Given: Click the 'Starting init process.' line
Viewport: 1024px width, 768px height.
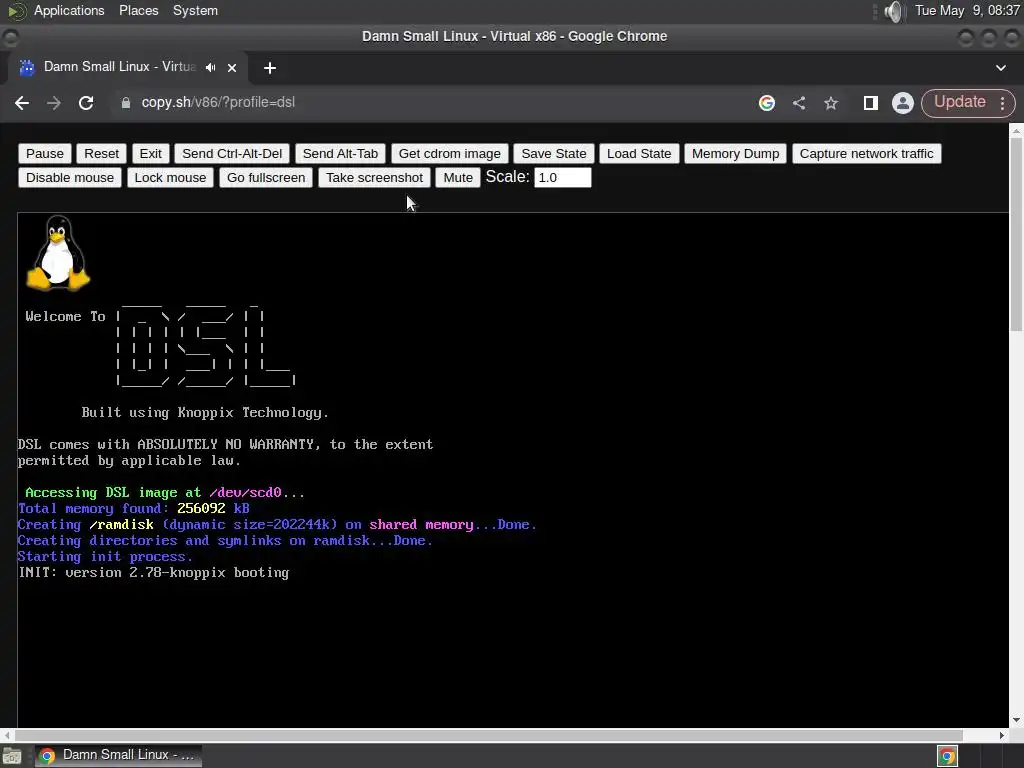Looking at the screenshot, I should point(105,556).
